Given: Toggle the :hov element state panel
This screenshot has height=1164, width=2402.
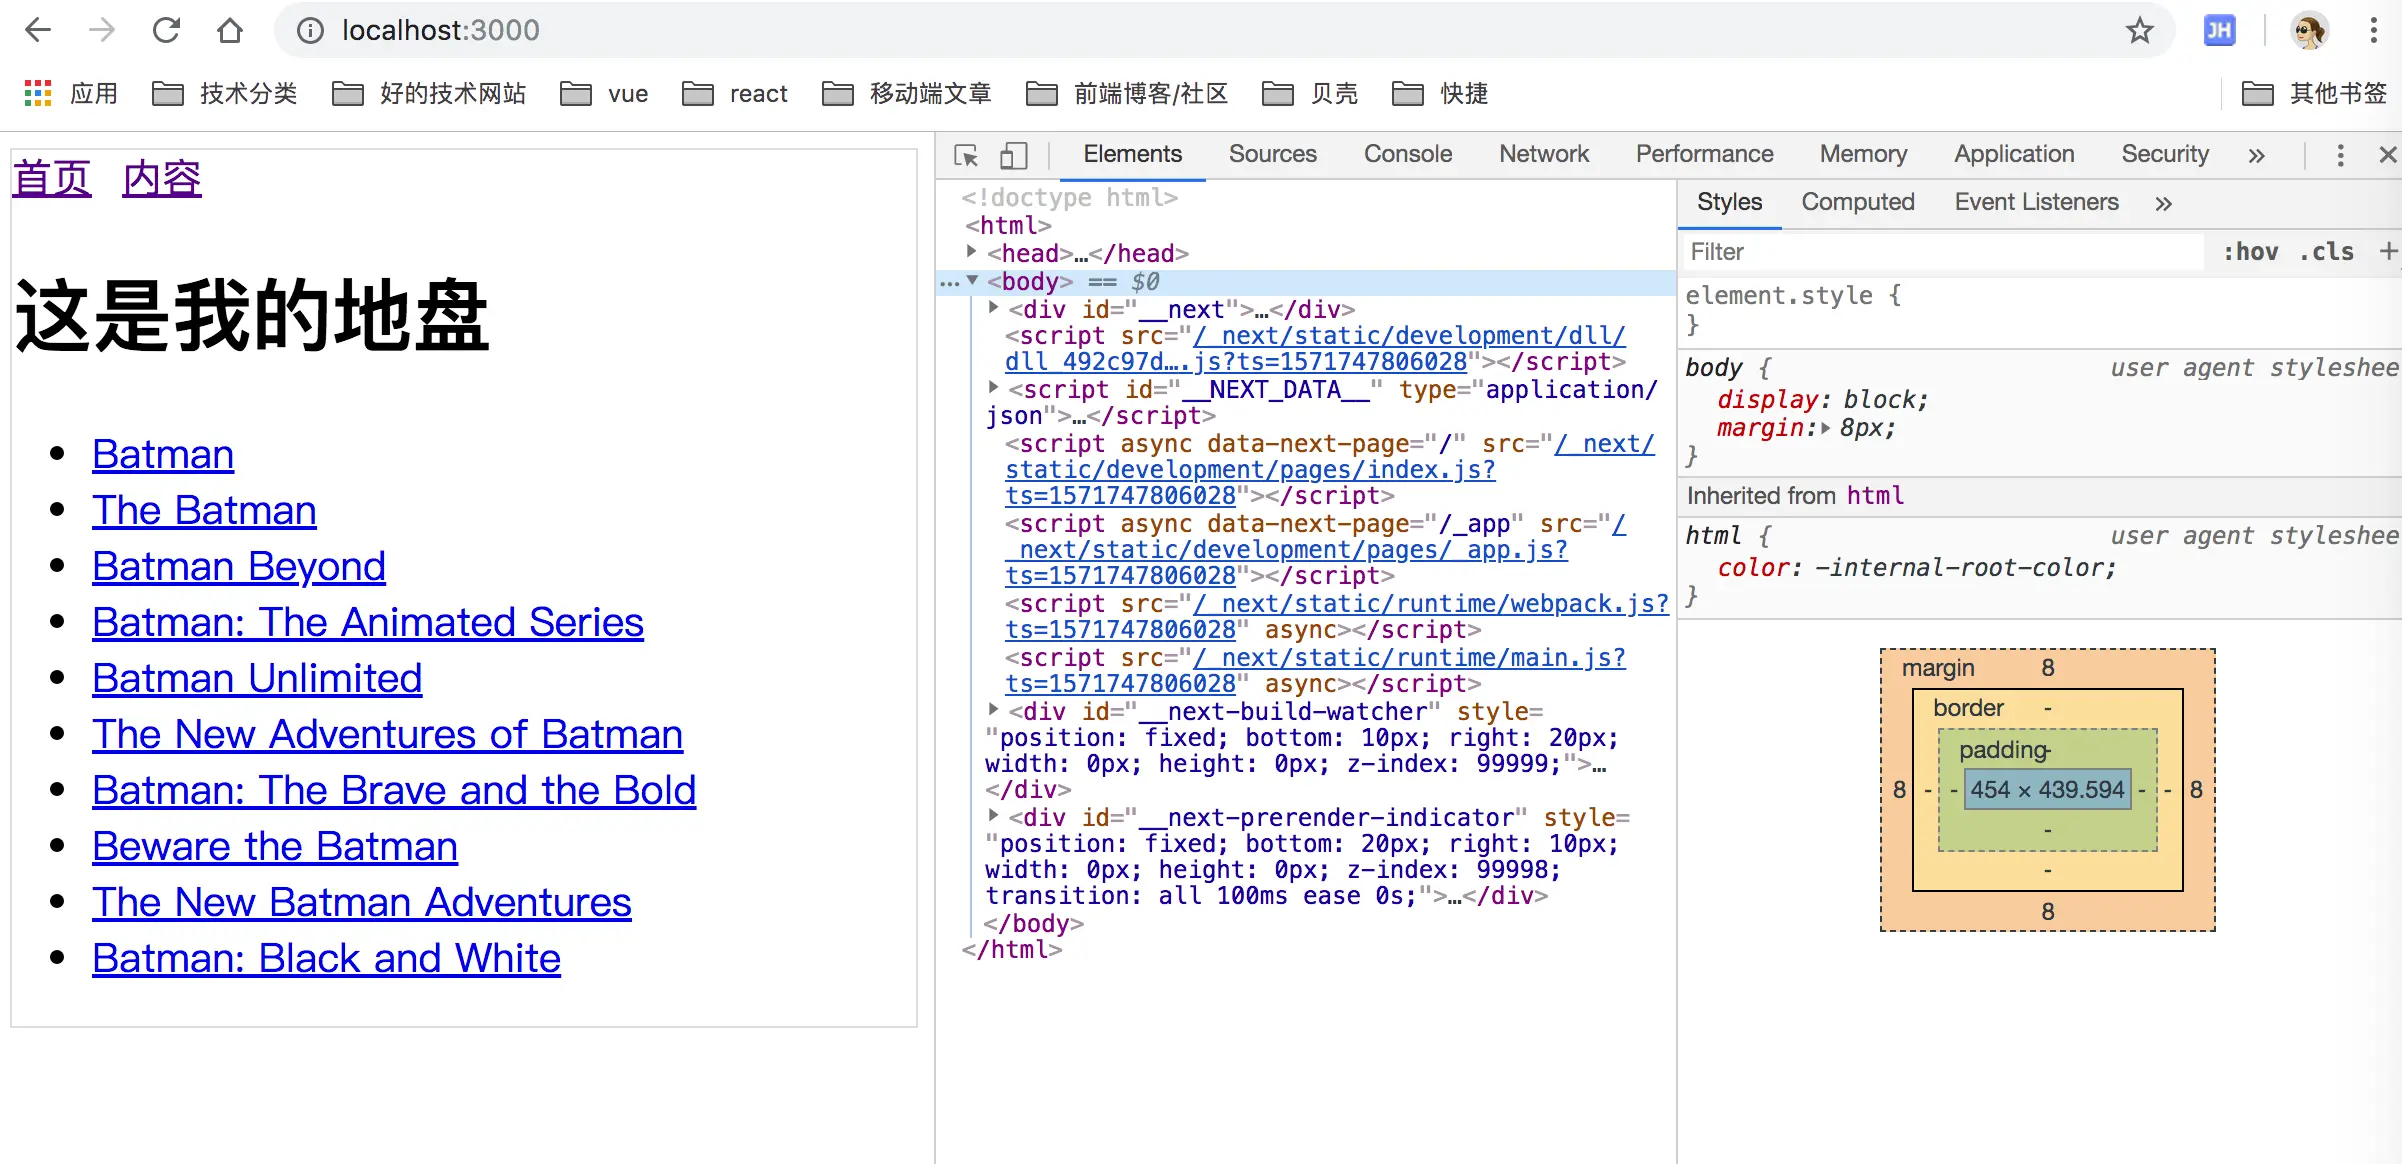Looking at the screenshot, I should tap(2250, 251).
